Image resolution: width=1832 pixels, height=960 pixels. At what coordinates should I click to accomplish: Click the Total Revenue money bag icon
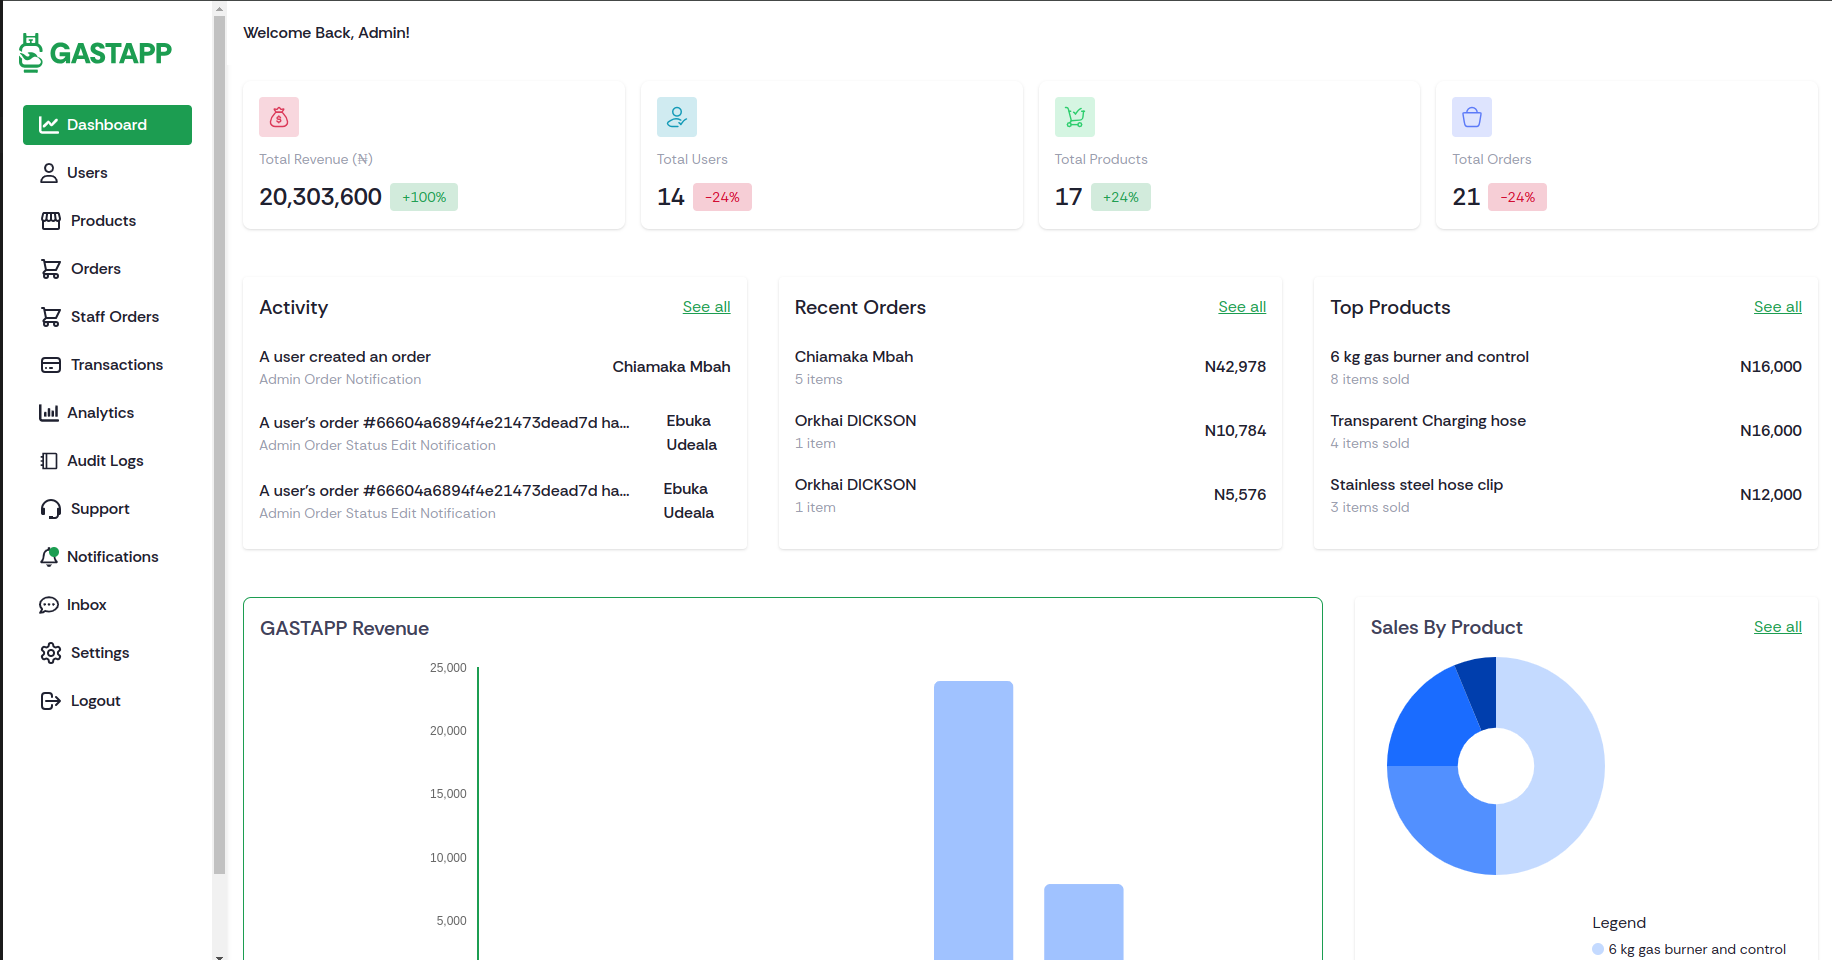pos(279,117)
